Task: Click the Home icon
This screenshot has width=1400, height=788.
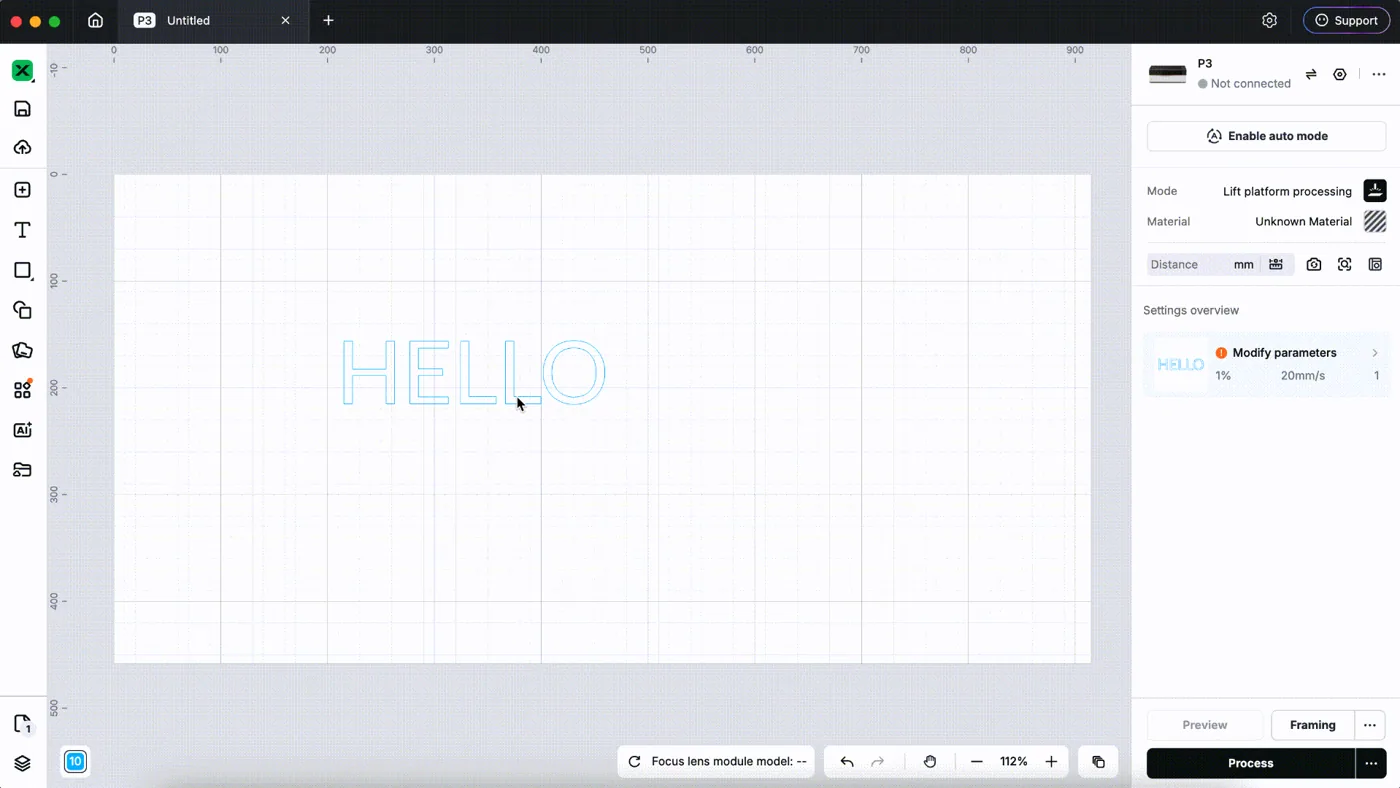Action: click(95, 20)
